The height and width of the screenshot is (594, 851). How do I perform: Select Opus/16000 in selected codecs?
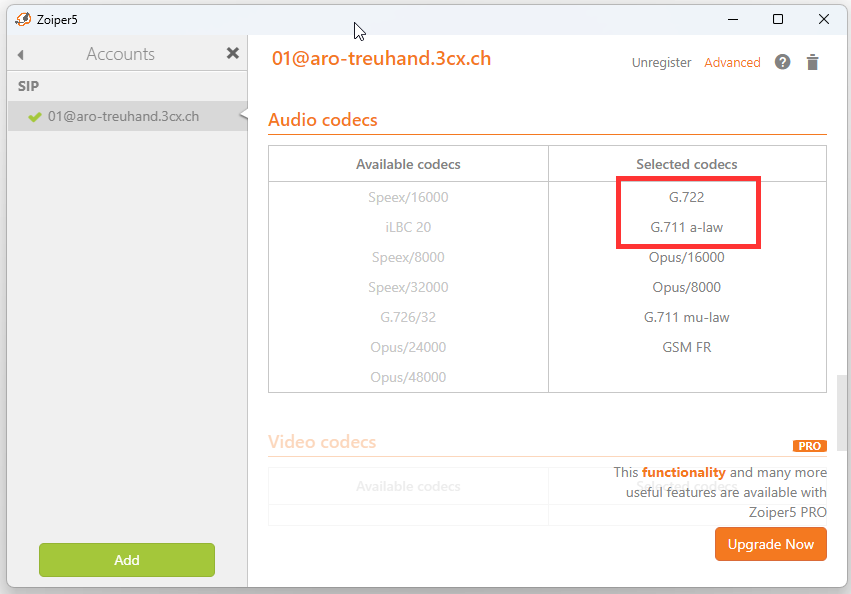[x=687, y=257]
